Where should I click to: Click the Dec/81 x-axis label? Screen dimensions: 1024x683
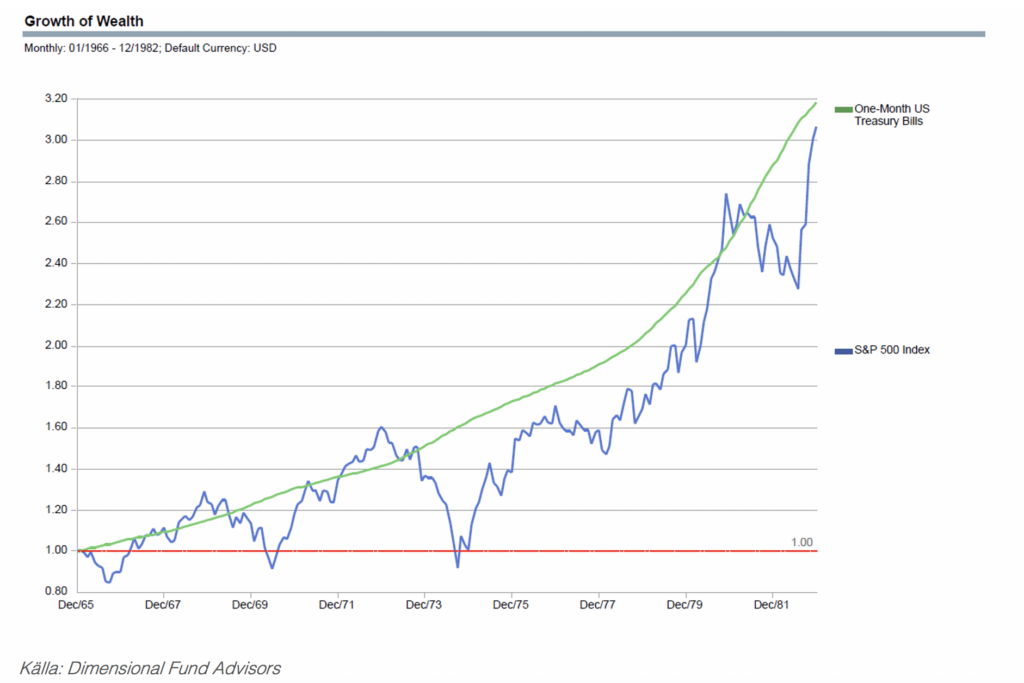click(772, 605)
